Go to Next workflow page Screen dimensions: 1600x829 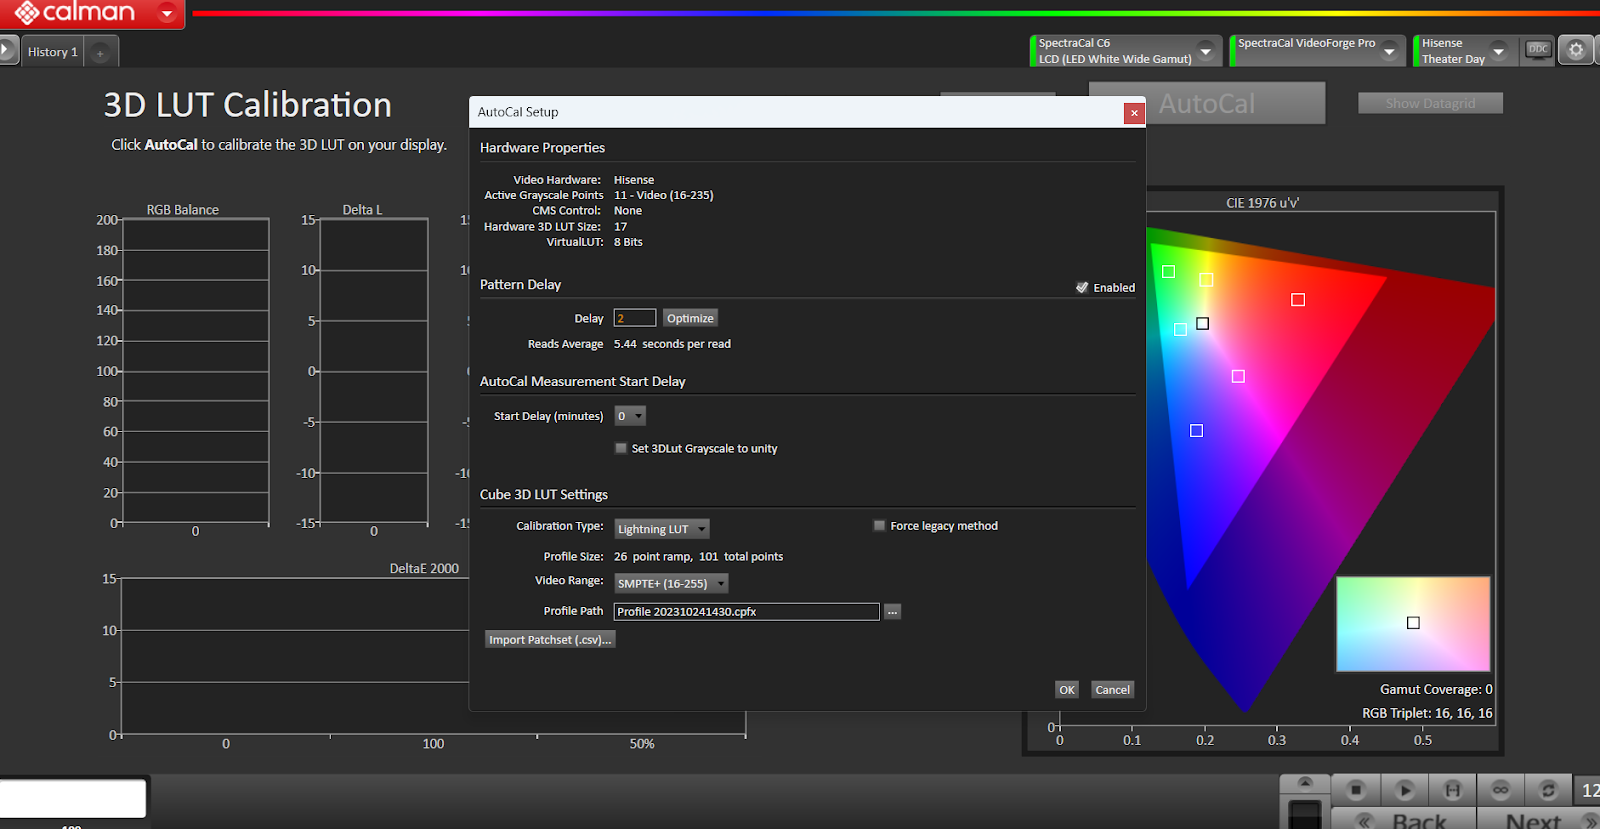pyautogui.click(x=1540, y=819)
